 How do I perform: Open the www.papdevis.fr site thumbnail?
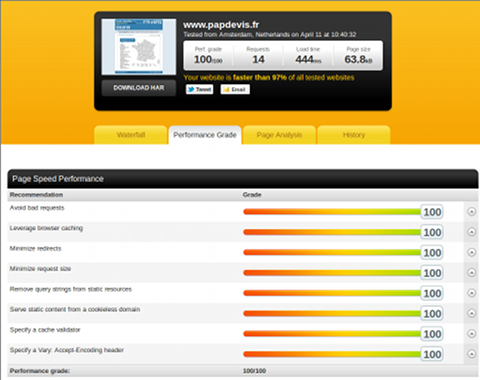coord(139,47)
